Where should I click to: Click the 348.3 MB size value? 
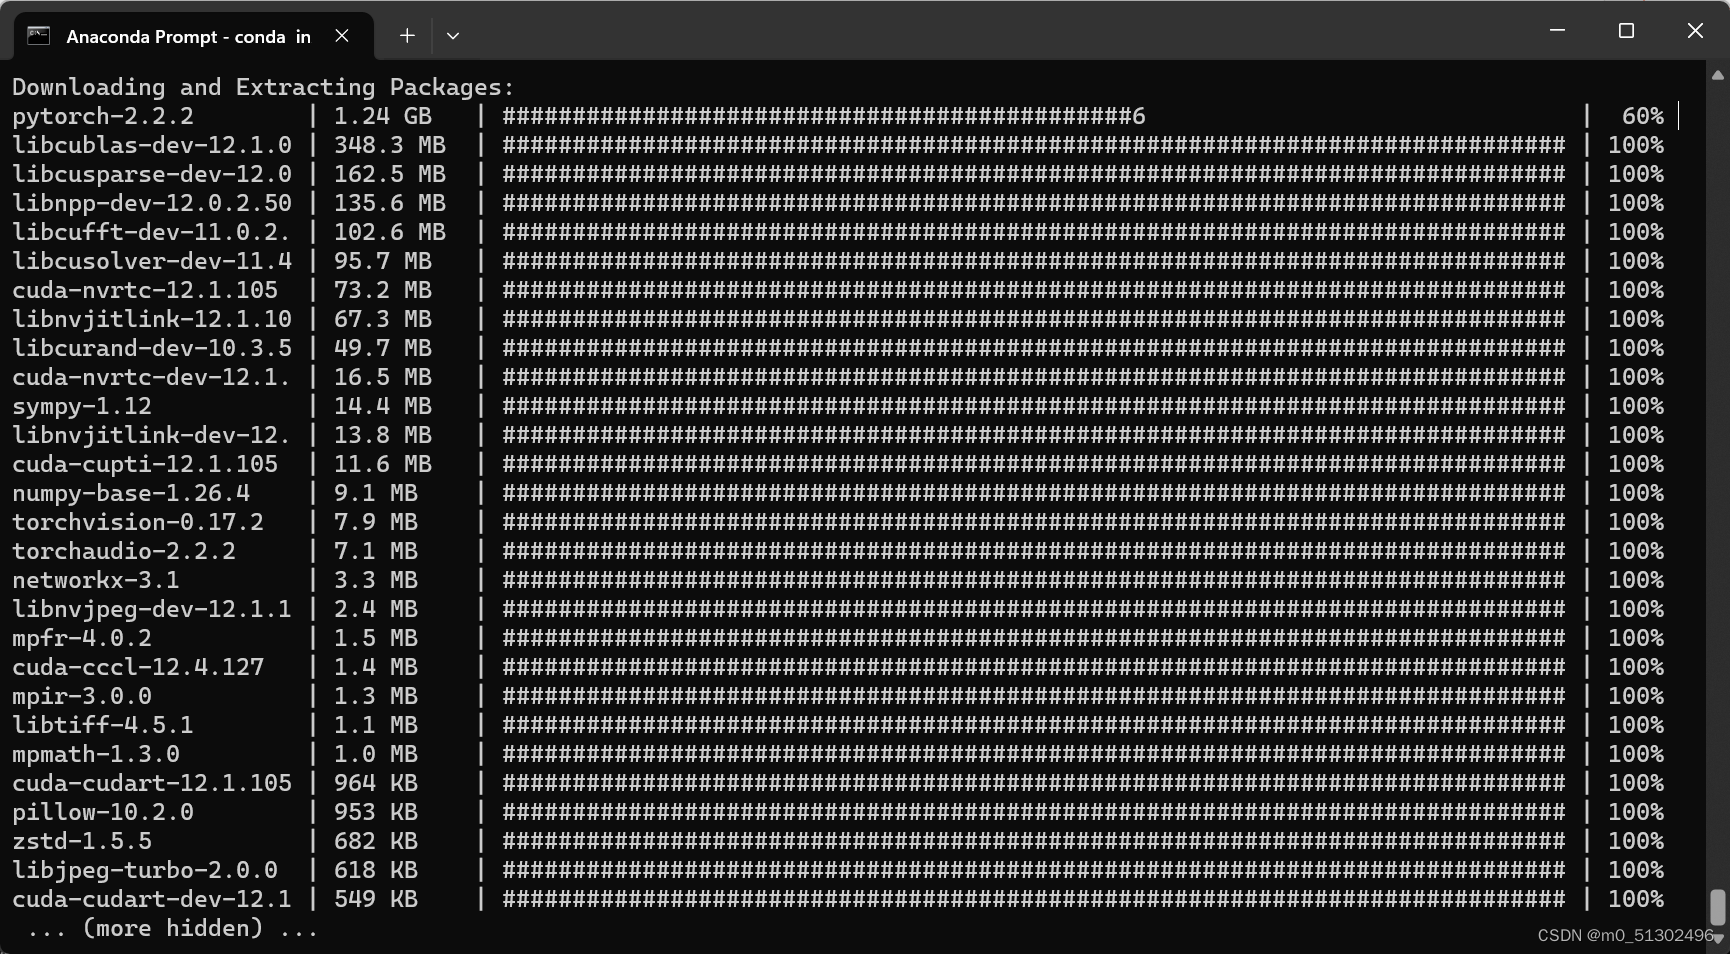click(390, 145)
